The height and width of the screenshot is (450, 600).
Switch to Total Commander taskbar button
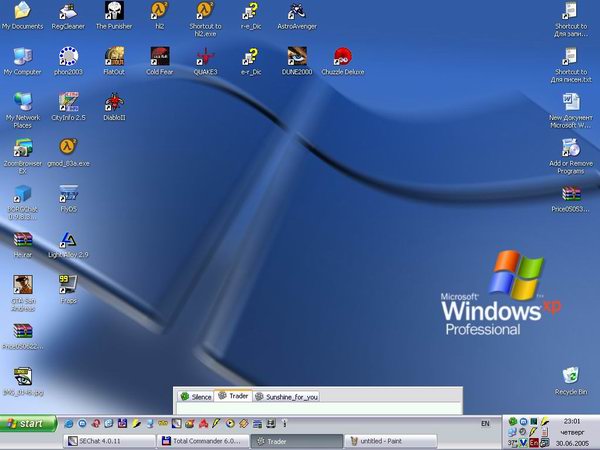[203, 441]
